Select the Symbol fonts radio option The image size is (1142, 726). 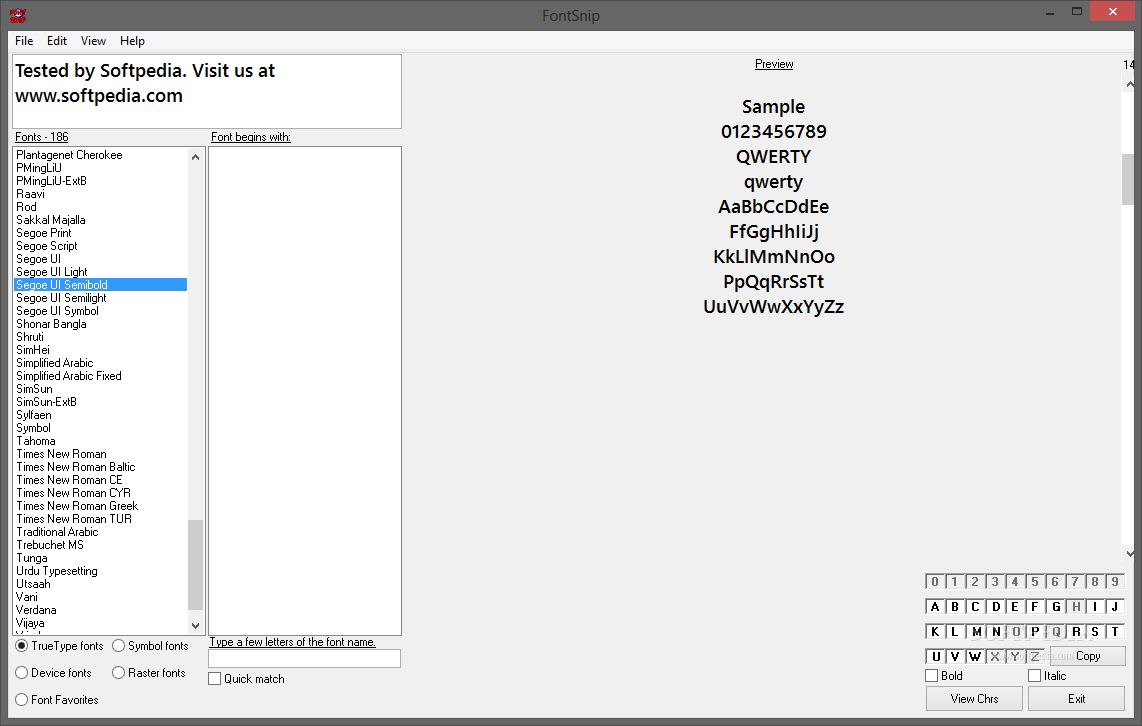click(x=150, y=646)
